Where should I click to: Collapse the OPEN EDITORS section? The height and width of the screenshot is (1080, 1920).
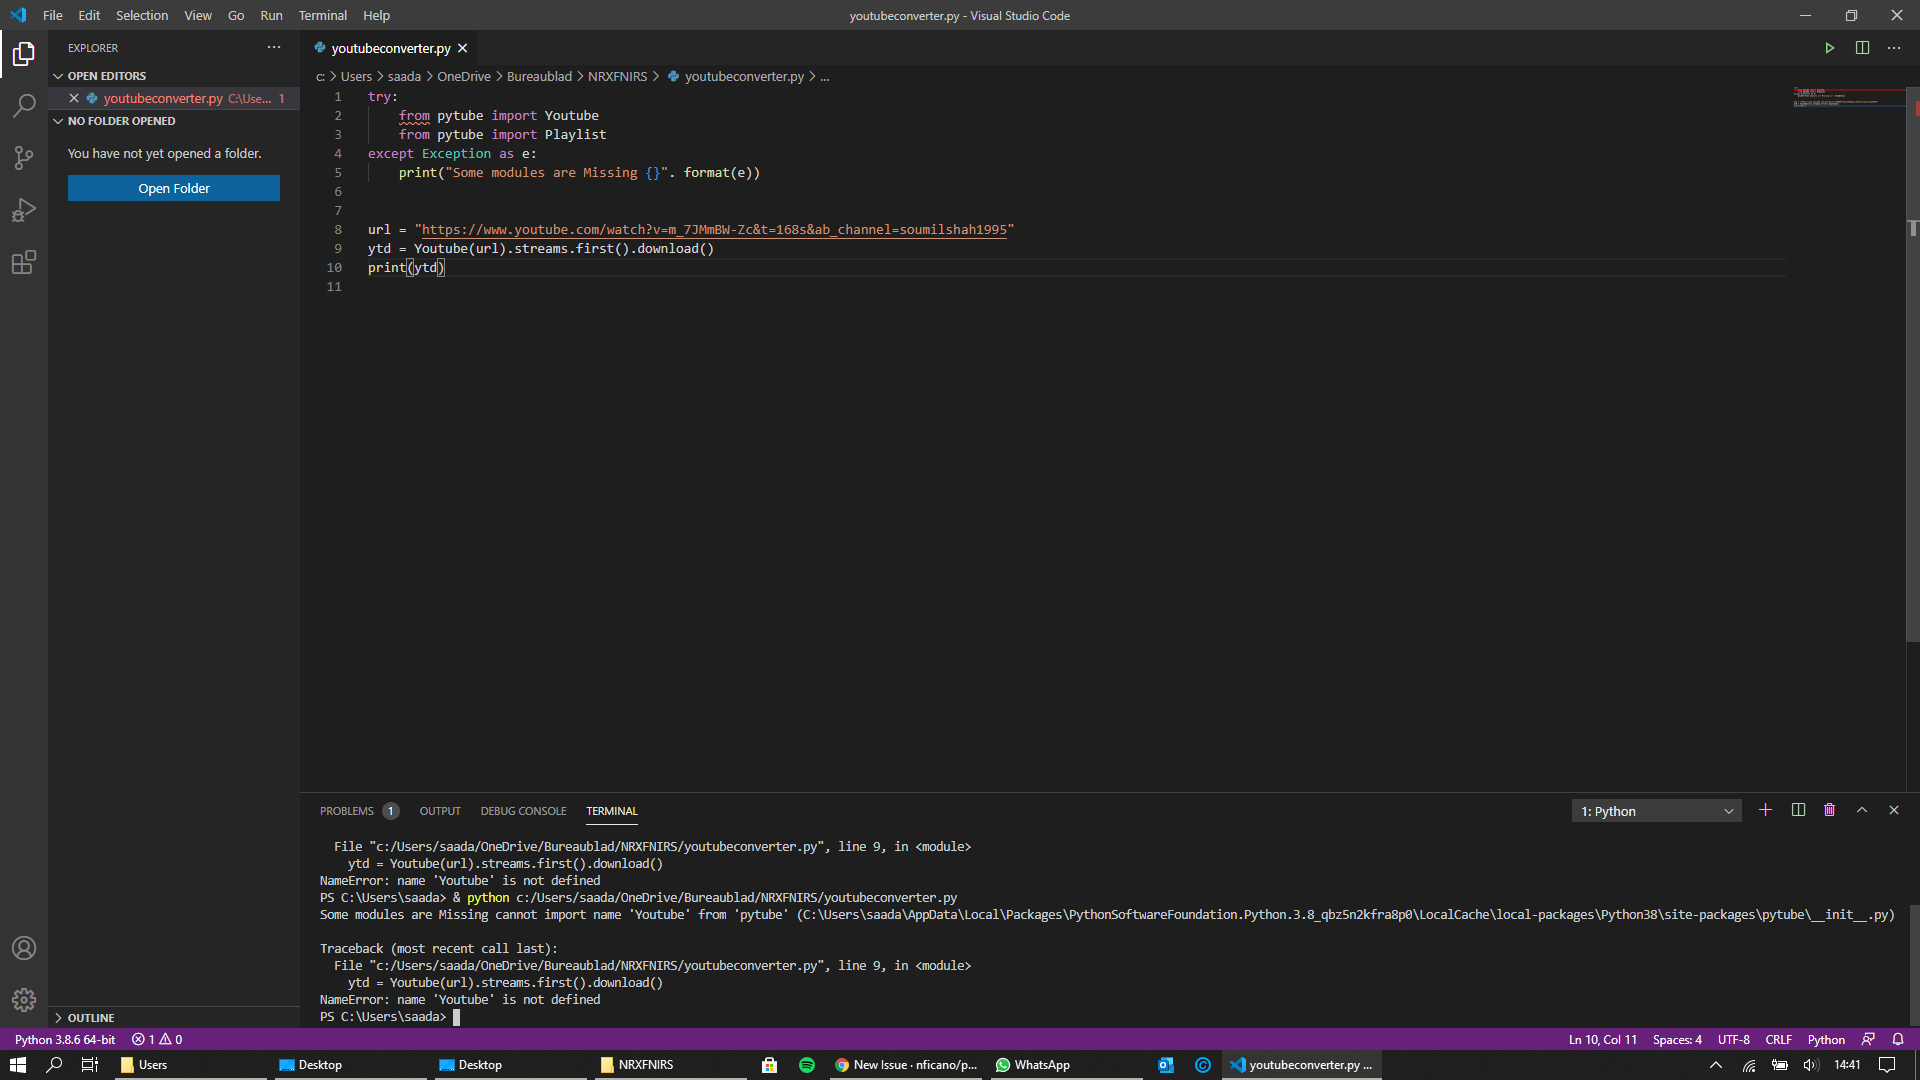[108, 75]
